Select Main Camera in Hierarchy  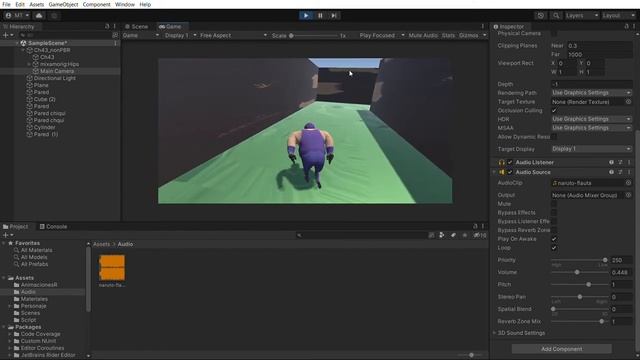click(x=57, y=71)
